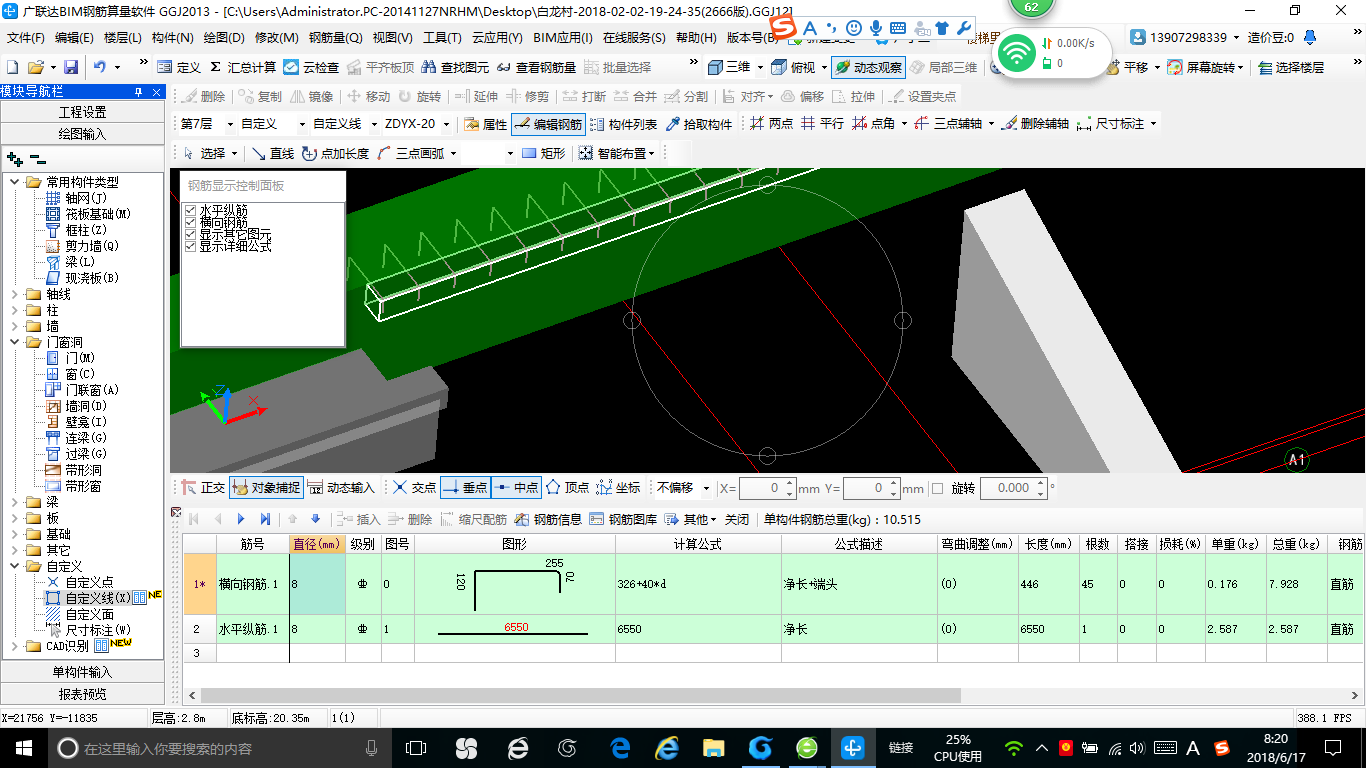This screenshot has height=768, width=1366.
Task: Open the 帮助(H) menu
Action: tap(696, 38)
